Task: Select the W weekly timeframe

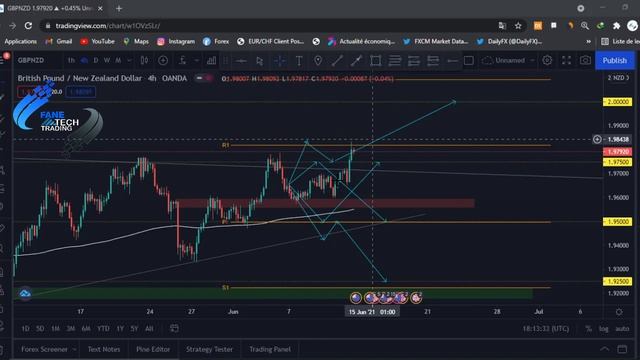Action: click(x=107, y=60)
